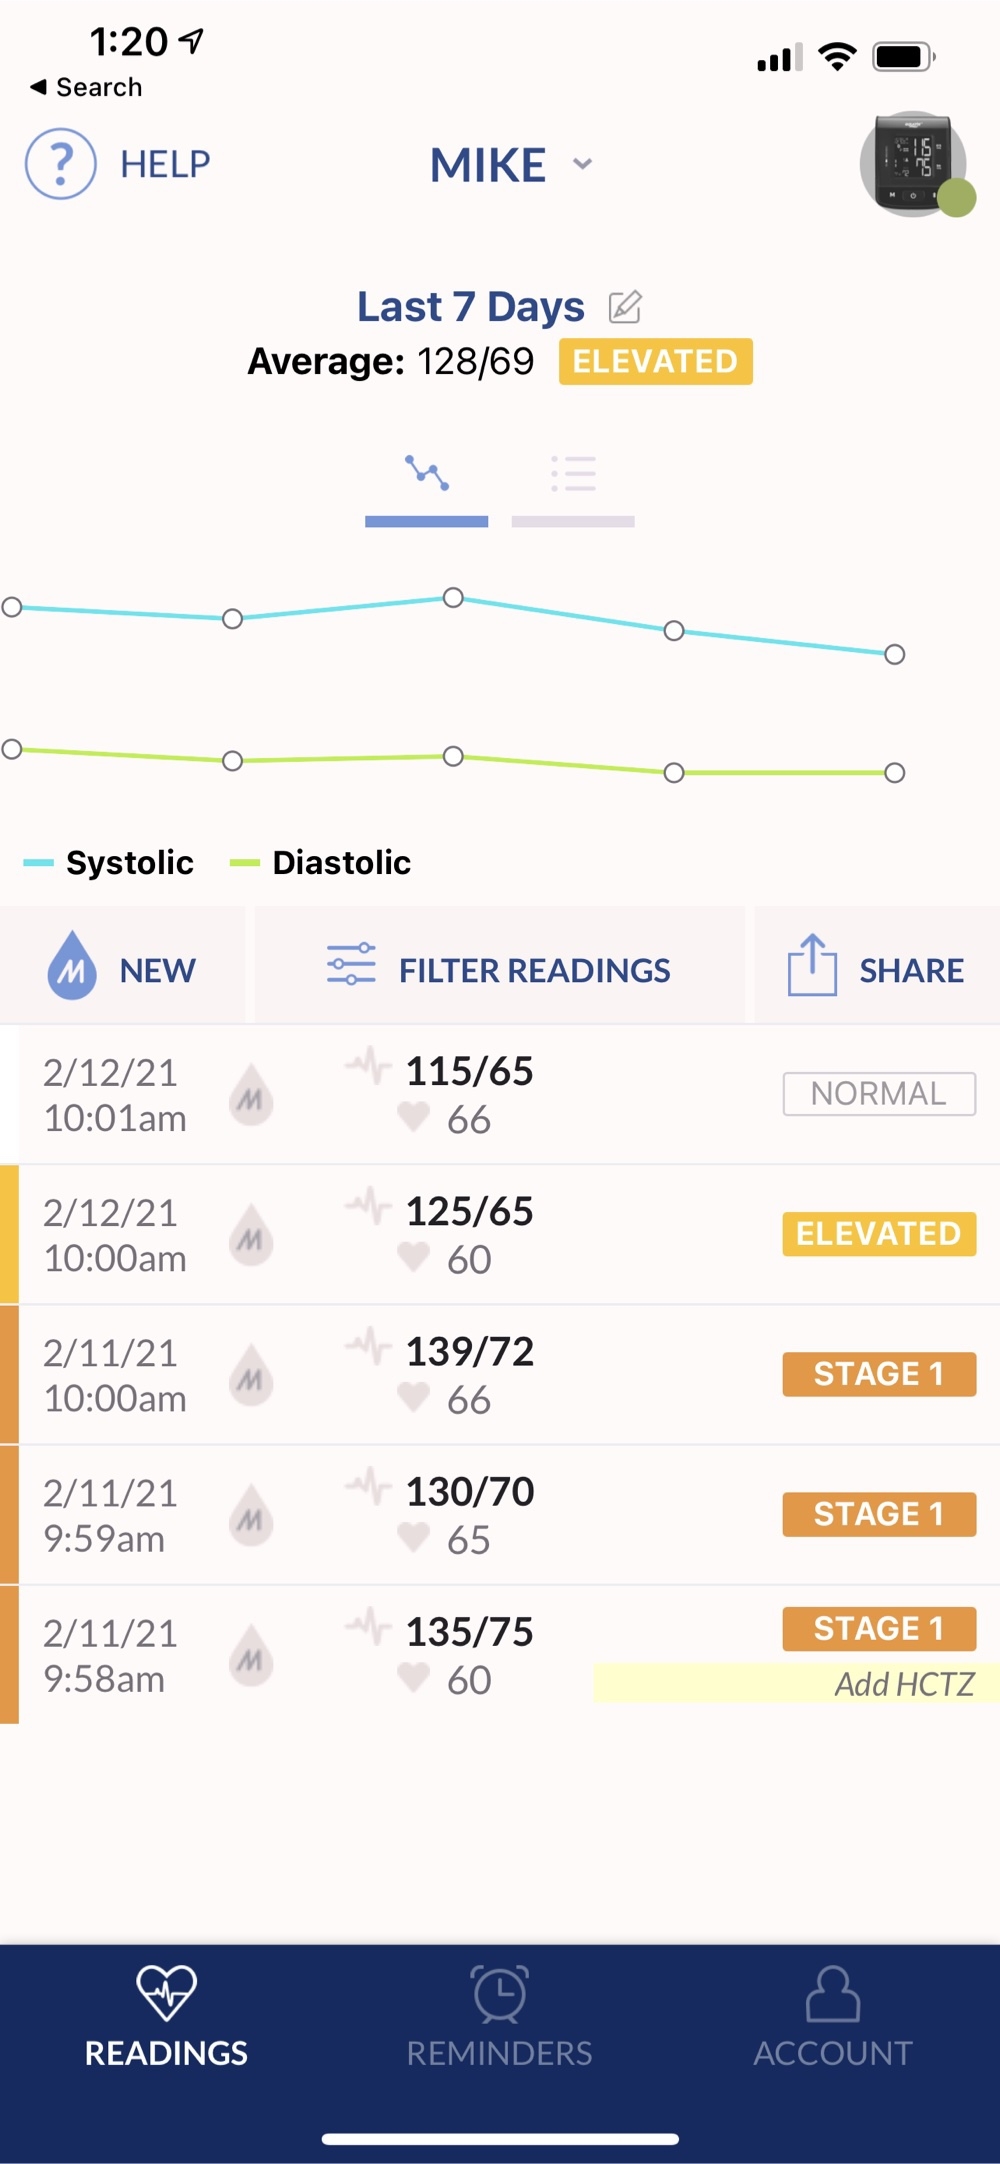Select the highest systolic point on the graph
This screenshot has width=1000, height=2164.
pyautogui.click(x=453, y=598)
